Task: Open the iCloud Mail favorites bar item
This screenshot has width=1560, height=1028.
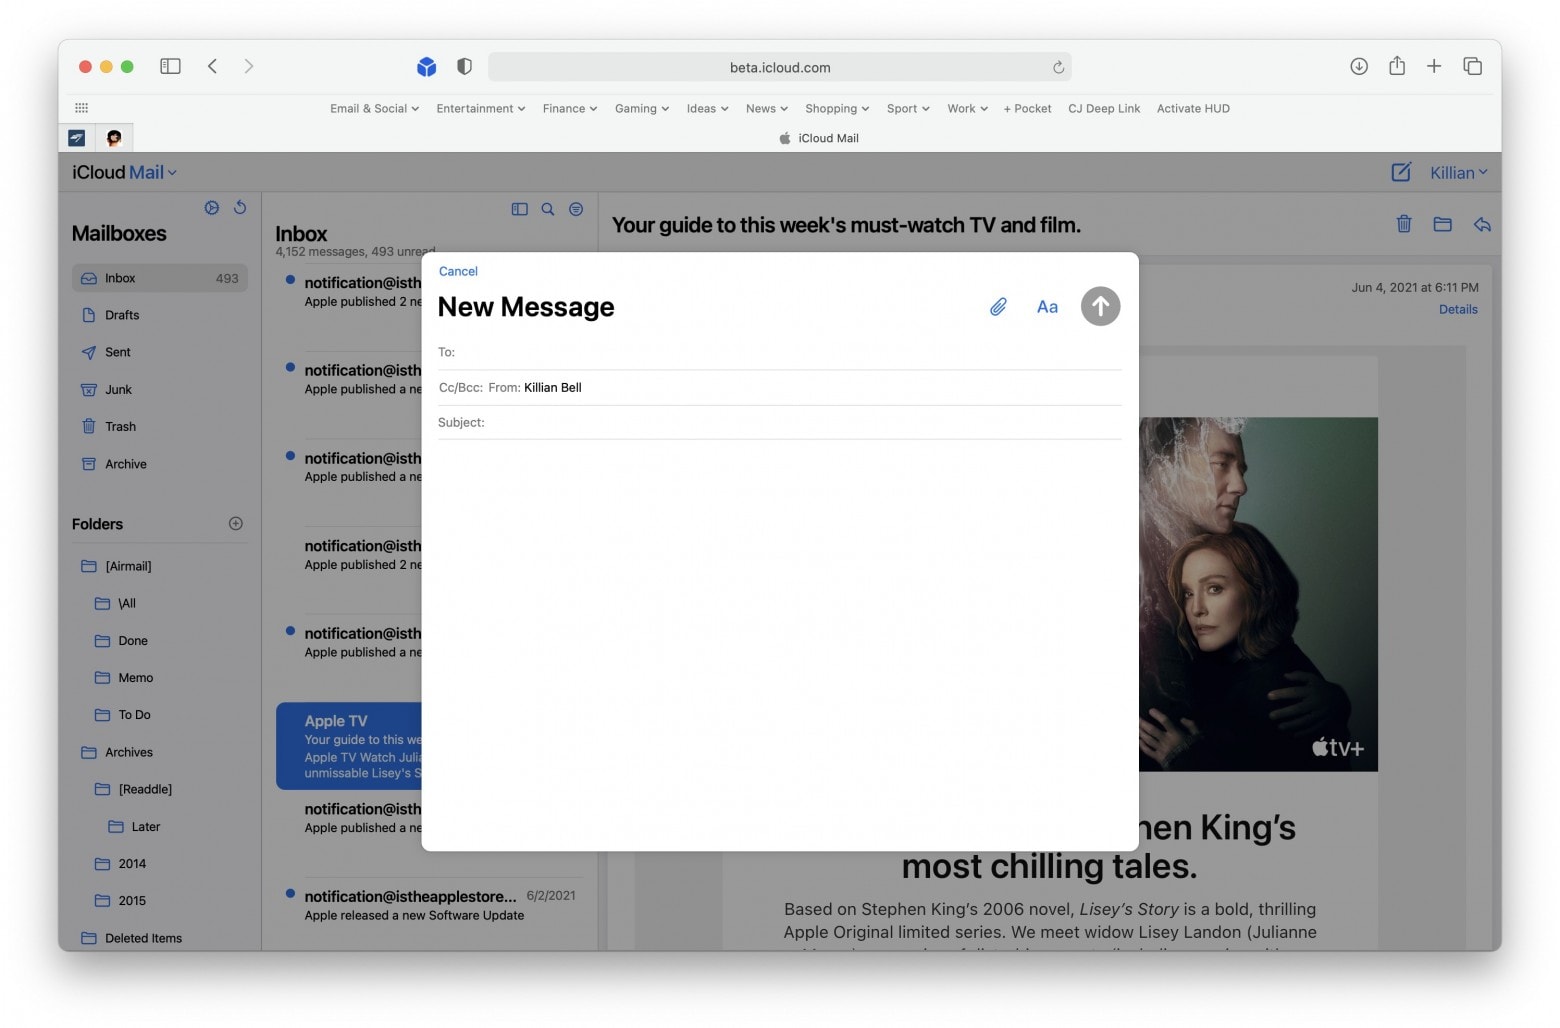Action: click(x=818, y=138)
